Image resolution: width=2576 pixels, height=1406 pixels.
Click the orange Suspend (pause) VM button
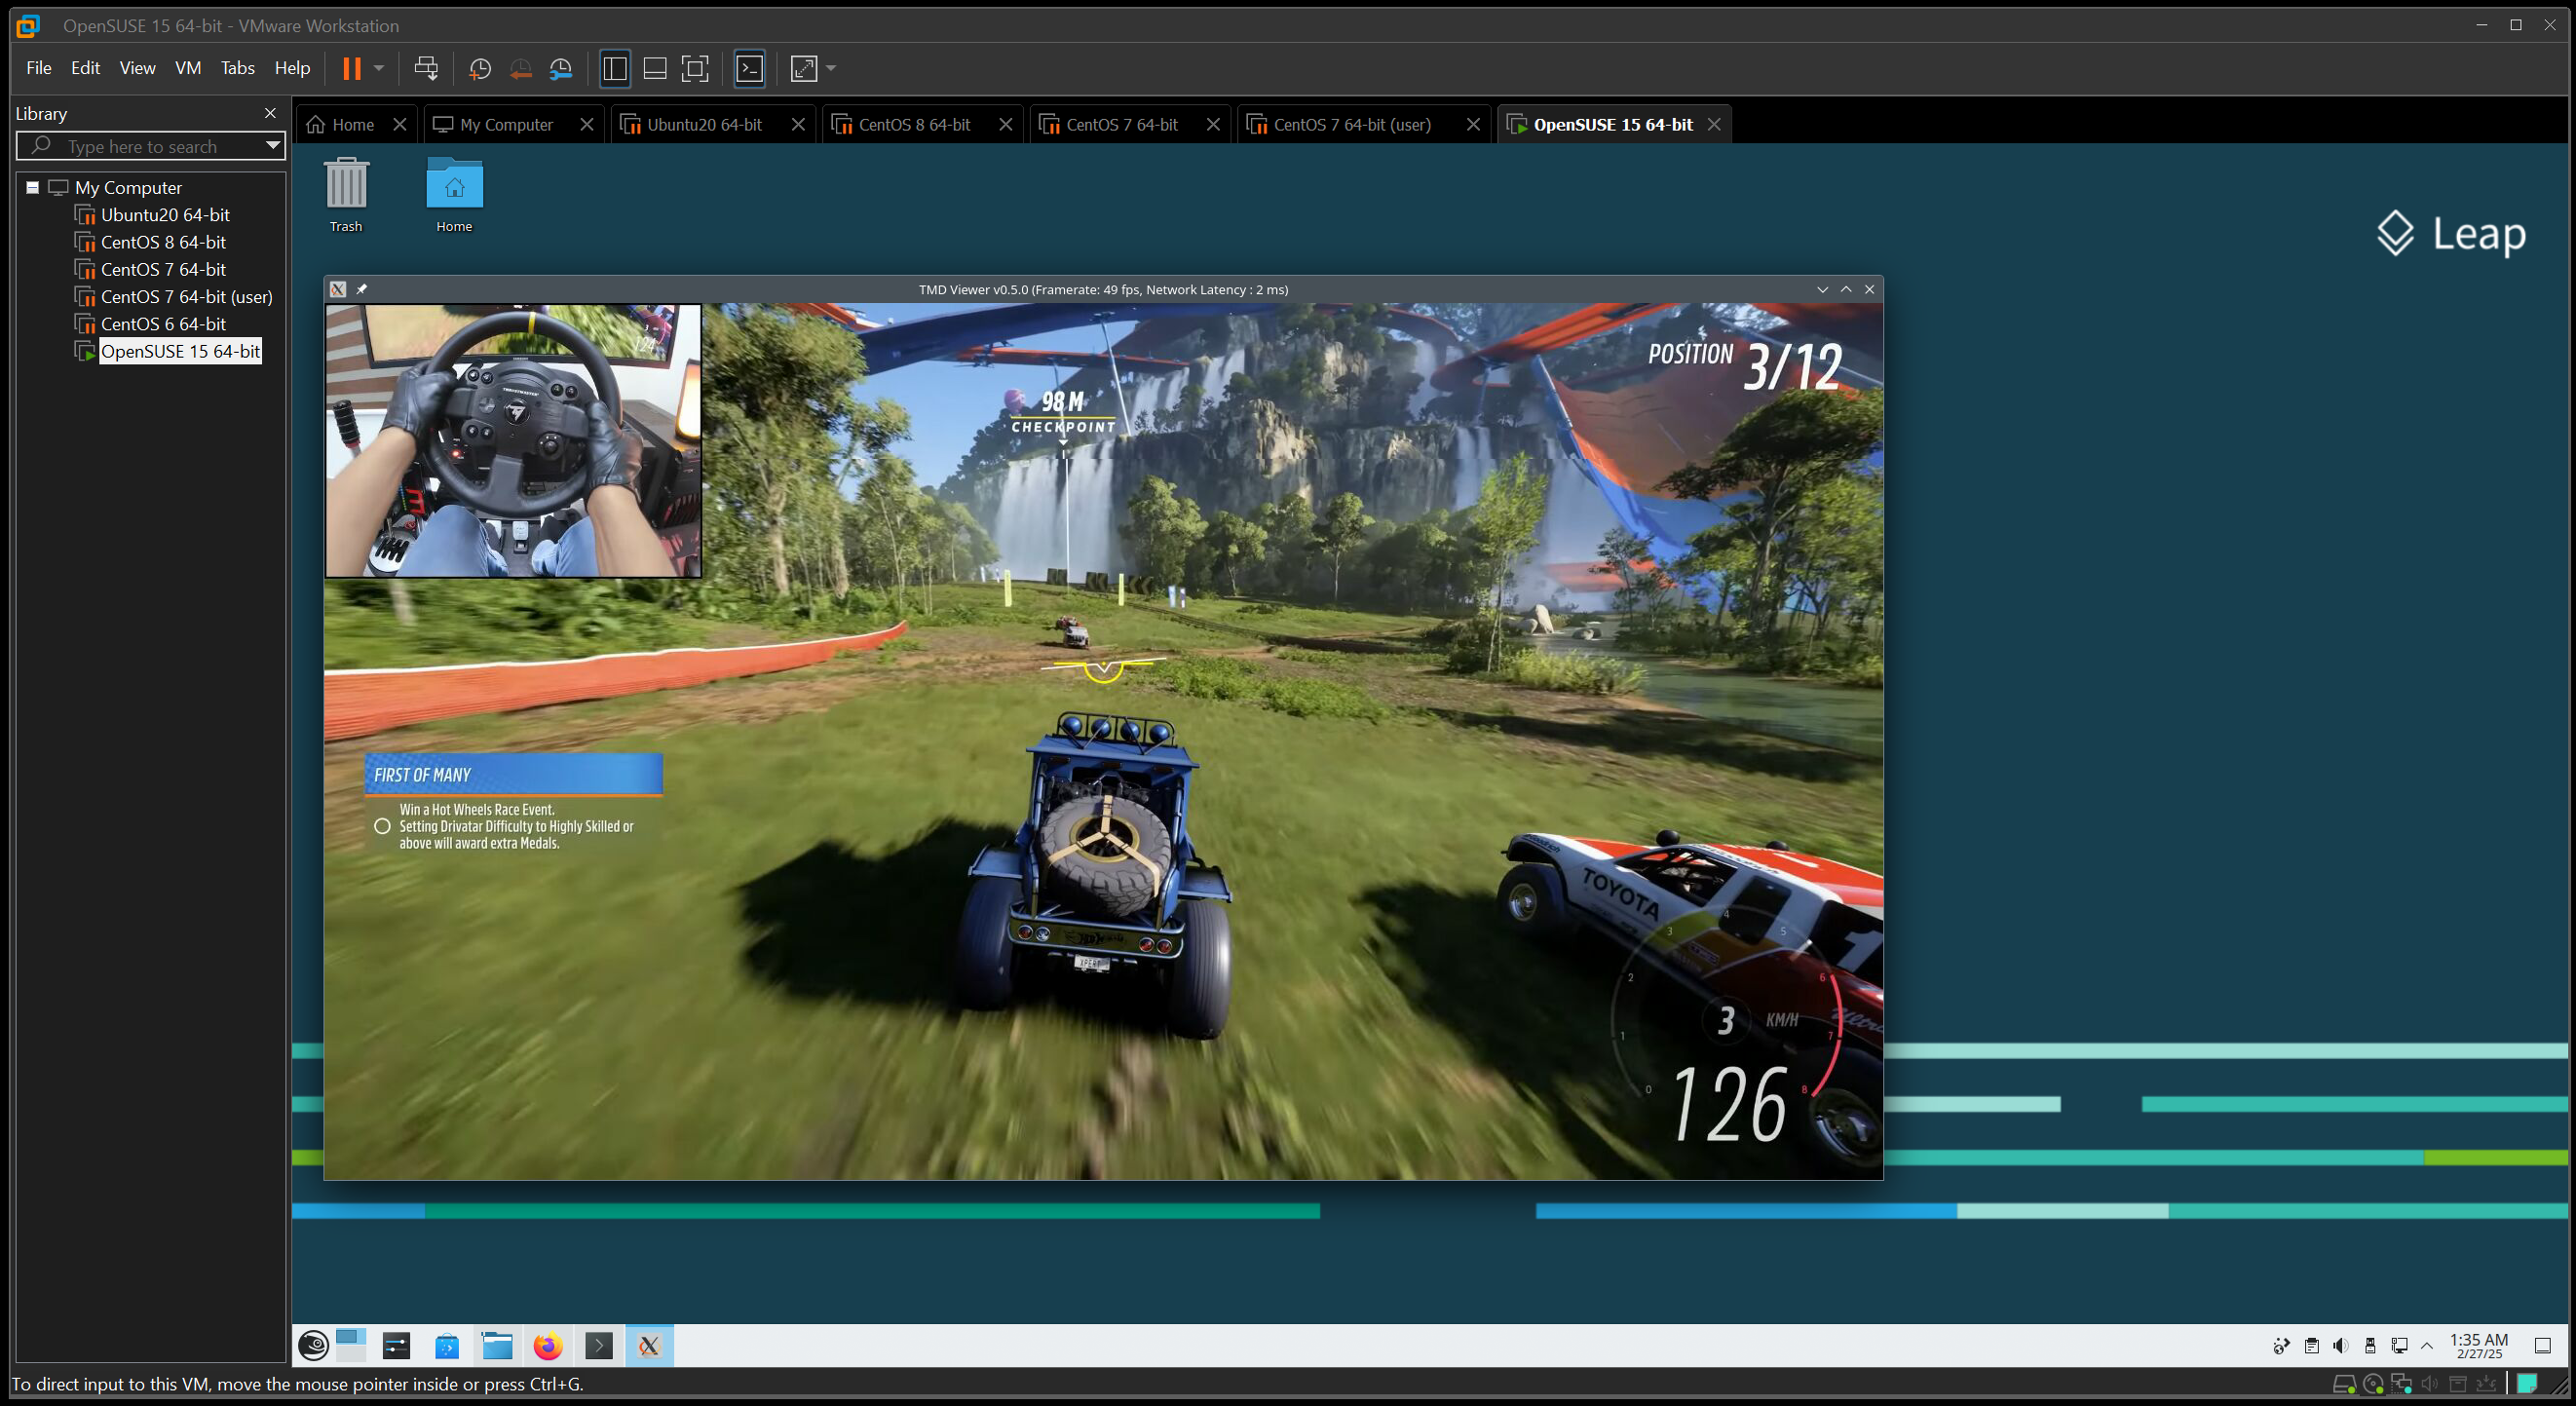point(351,68)
